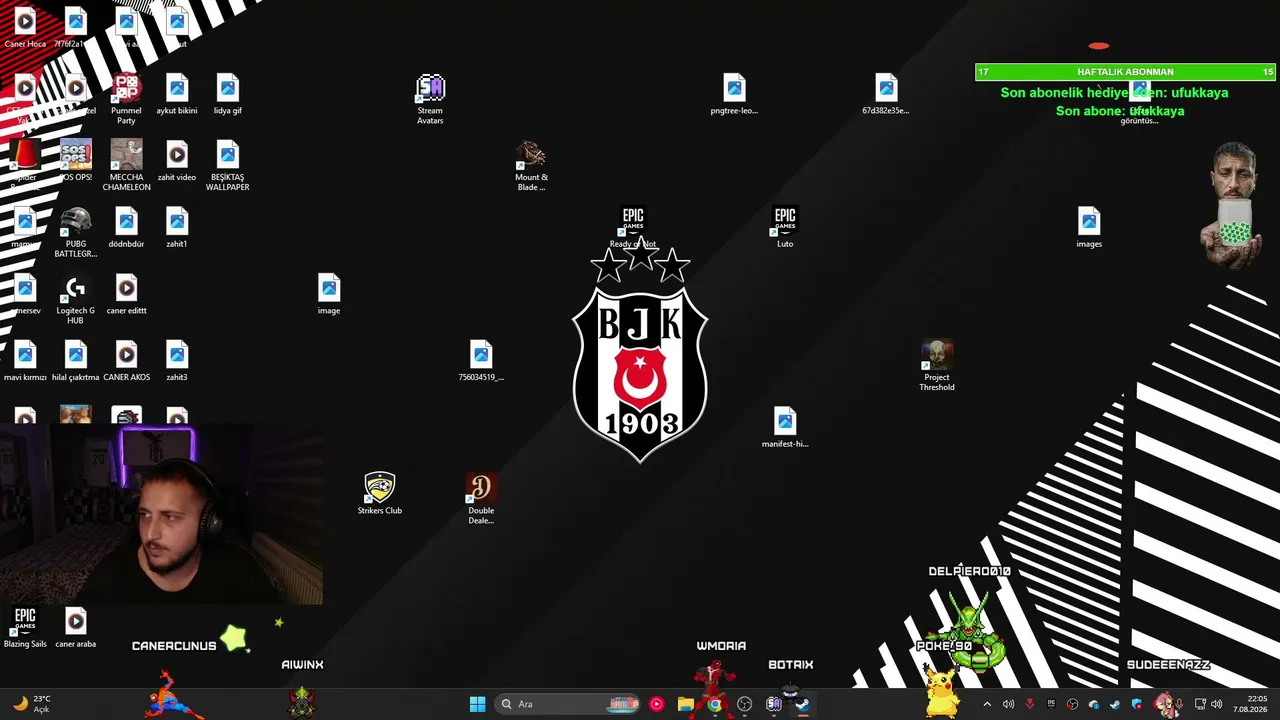The width and height of the screenshot is (1280, 720).
Task: Select the pngtree-leo image file
Action: click(x=734, y=94)
